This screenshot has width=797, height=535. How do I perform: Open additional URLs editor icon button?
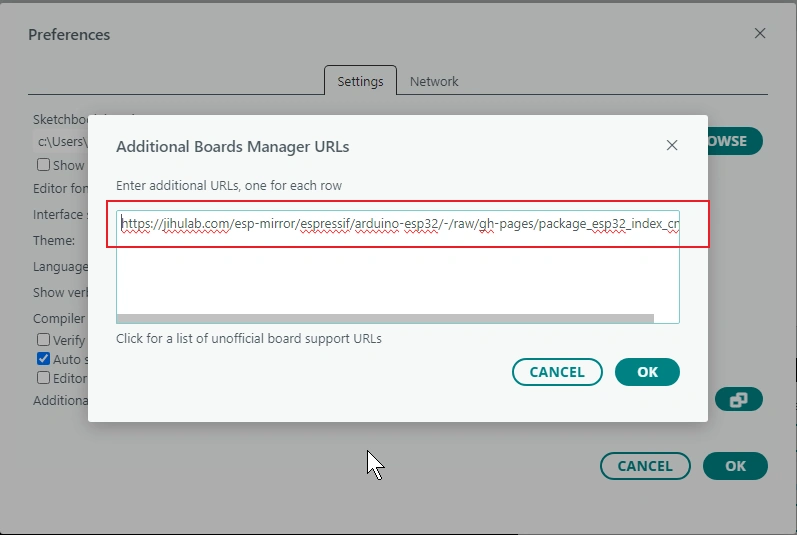coord(739,399)
